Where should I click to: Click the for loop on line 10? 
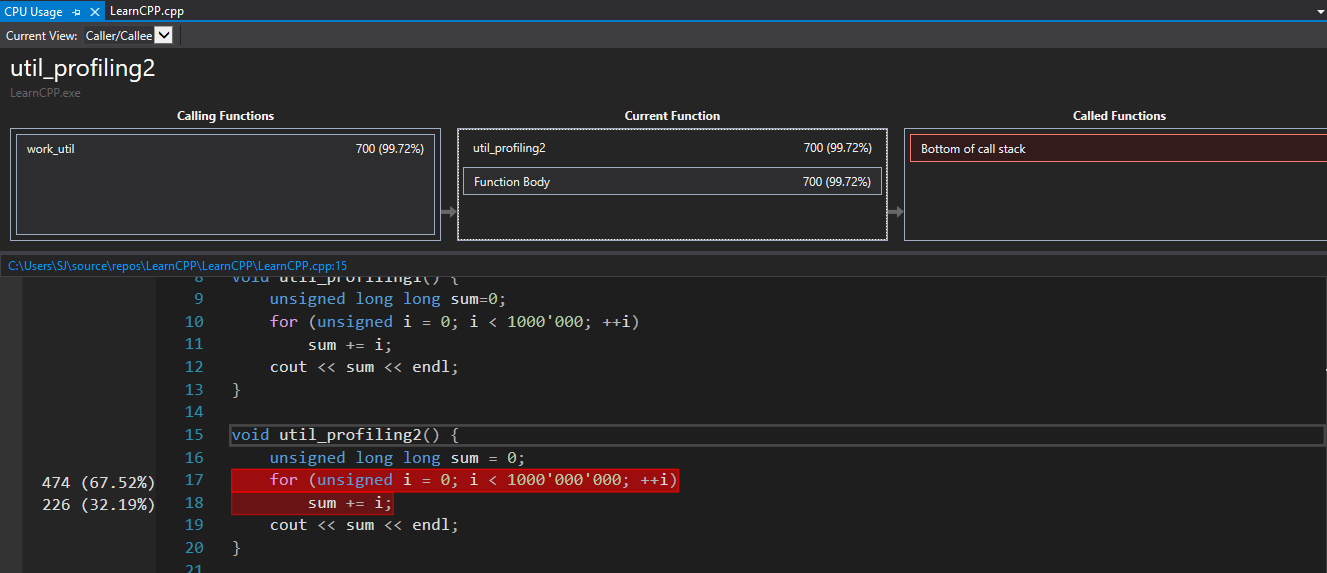point(454,322)
